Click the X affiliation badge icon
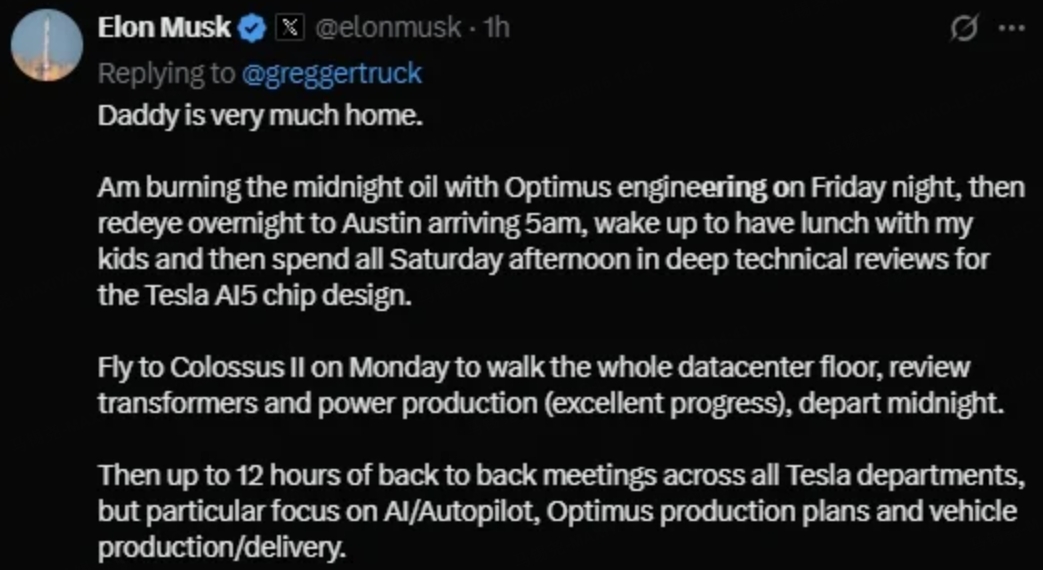The image size is (1043, 570). pyautogui.click(x=289, y=28)
